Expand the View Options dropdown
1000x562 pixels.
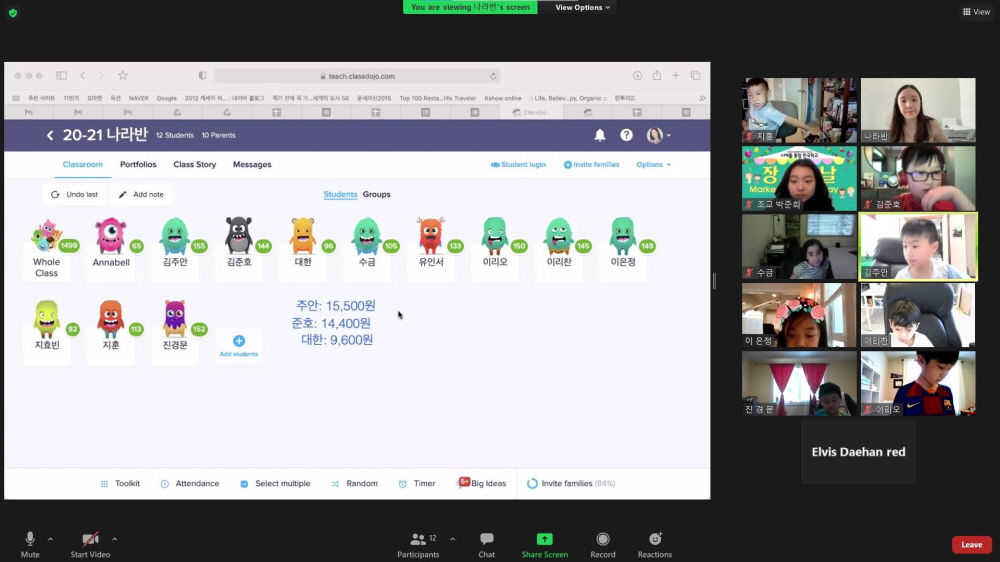click(x=584, y=7)
